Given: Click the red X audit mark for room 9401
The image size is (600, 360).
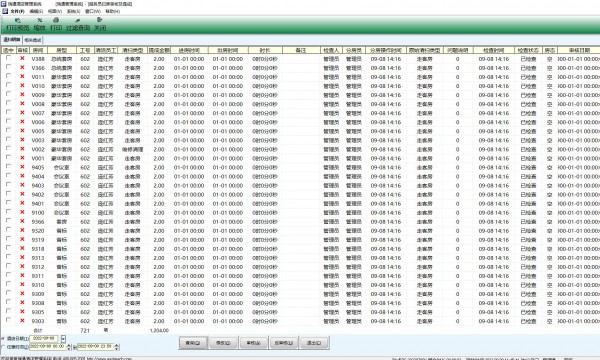Looking at the screenshot, I should 22,203.
